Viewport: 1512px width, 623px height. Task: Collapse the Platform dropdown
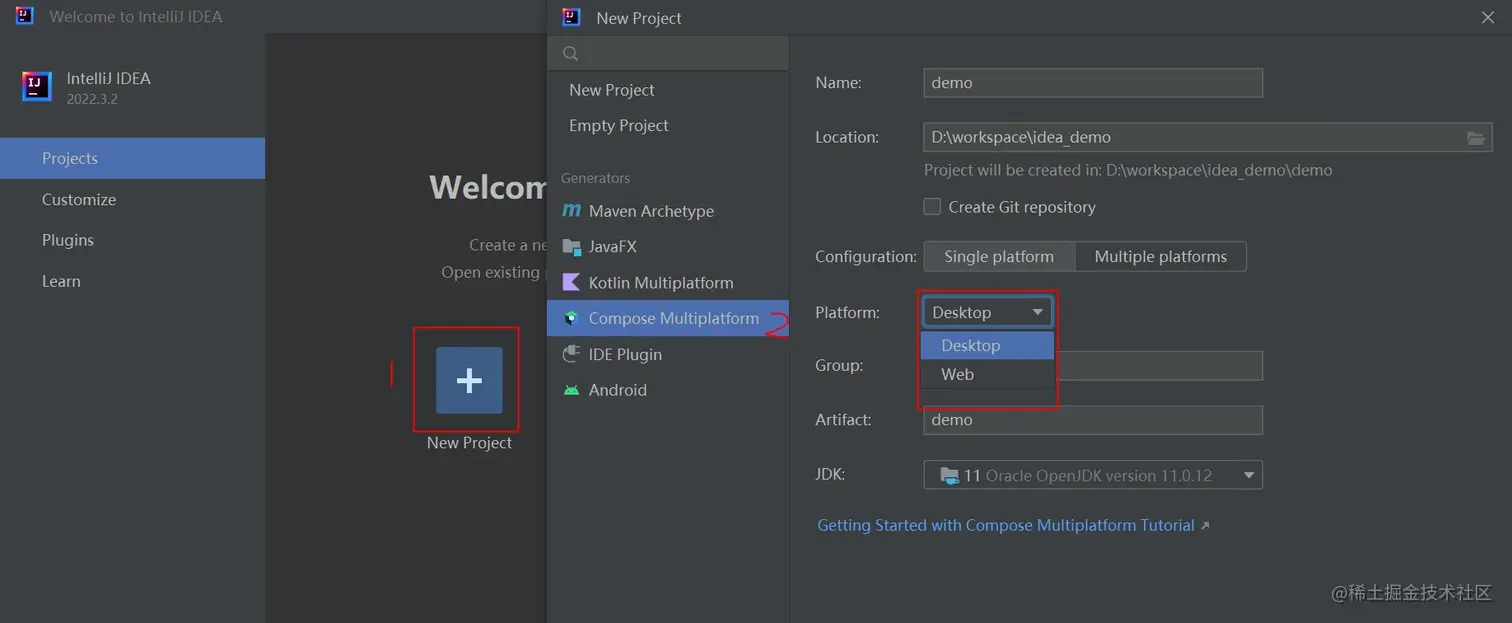pos(1037,313)
